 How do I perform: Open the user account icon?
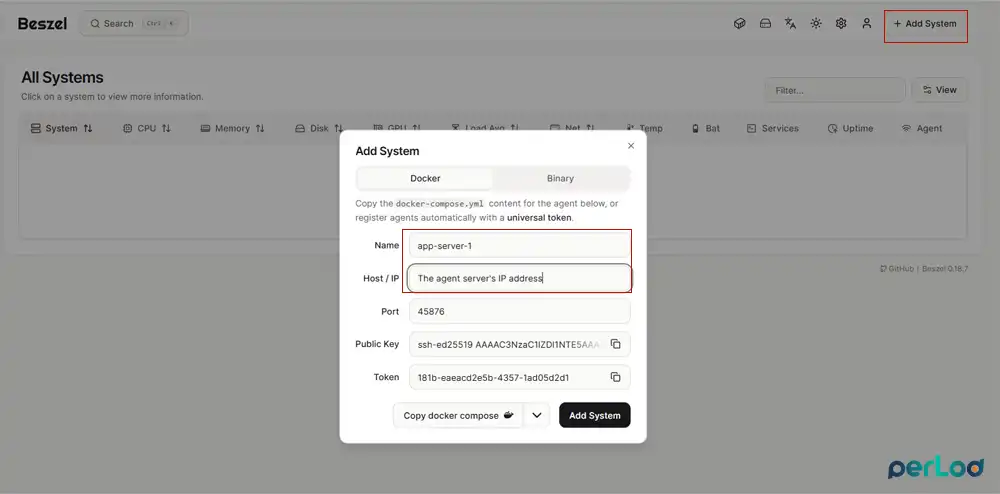(x=866, y=24)
